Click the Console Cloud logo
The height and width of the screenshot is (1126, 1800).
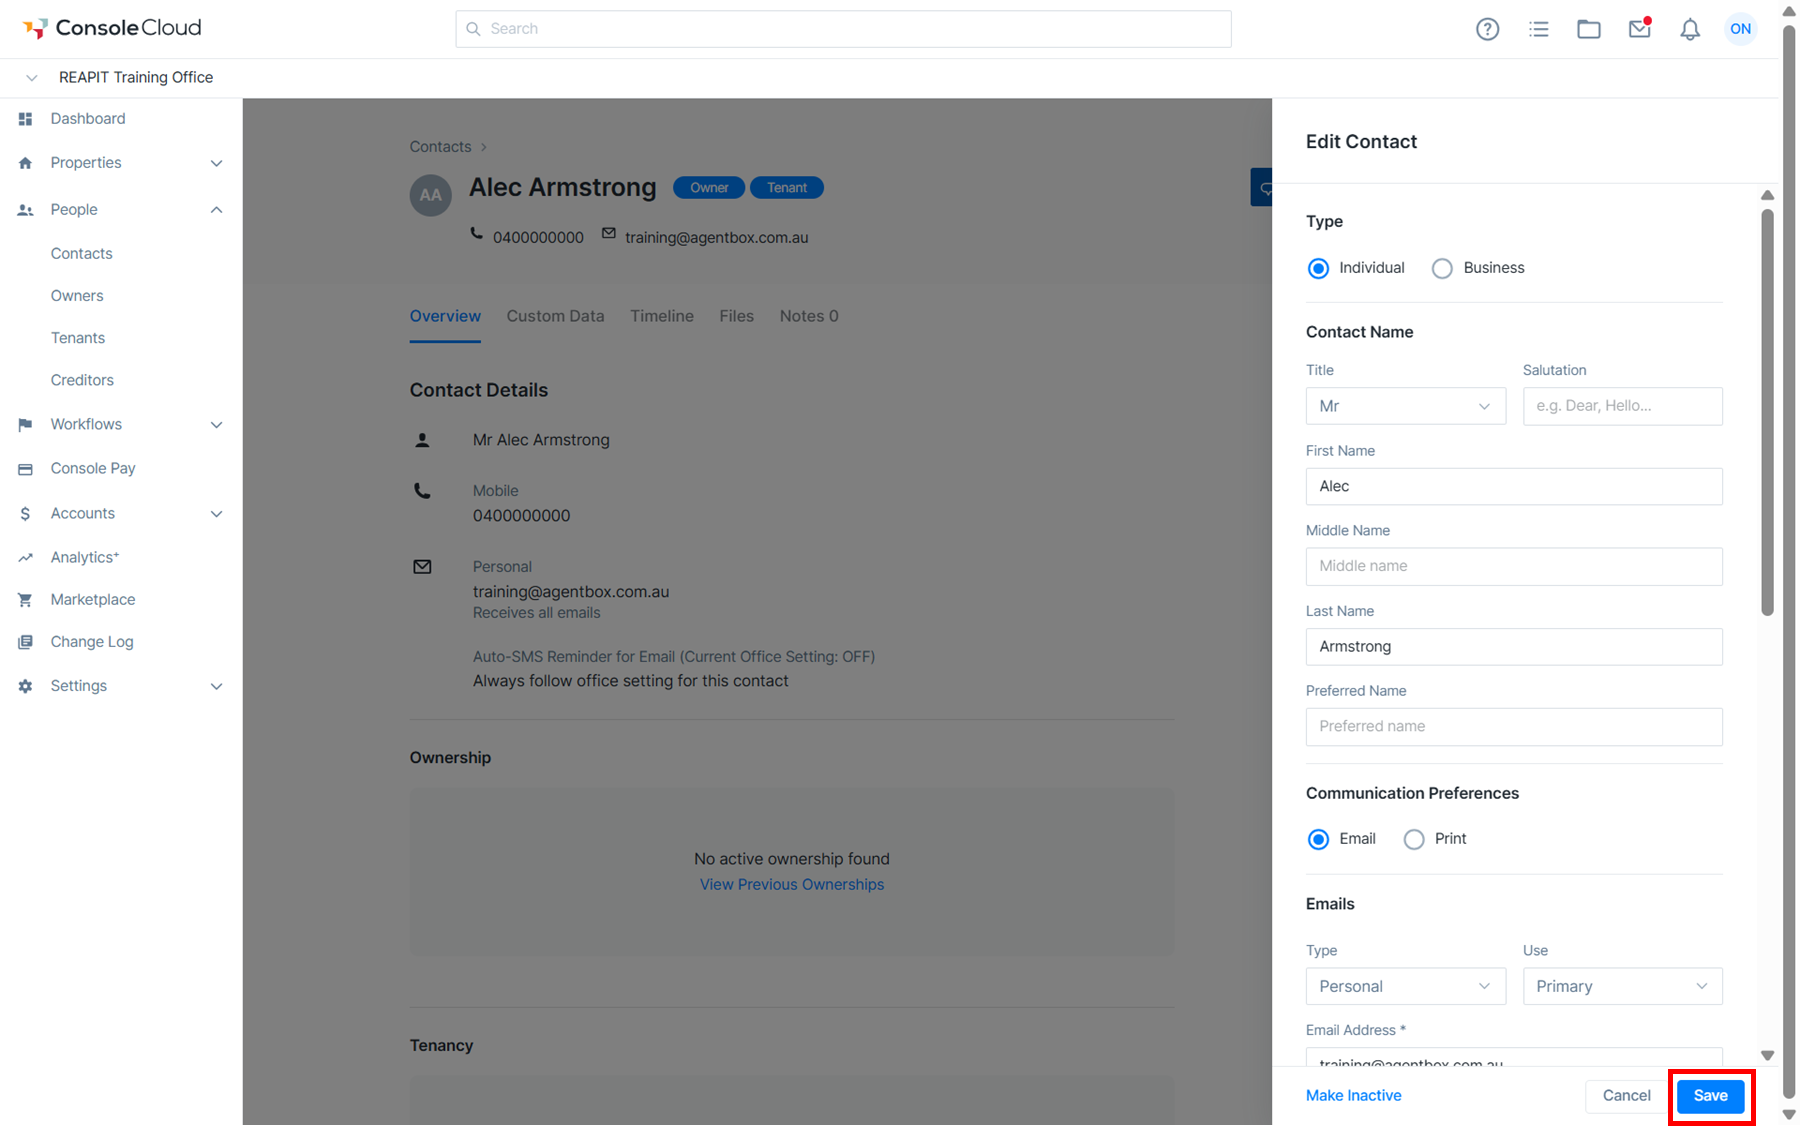pos(112,28)
